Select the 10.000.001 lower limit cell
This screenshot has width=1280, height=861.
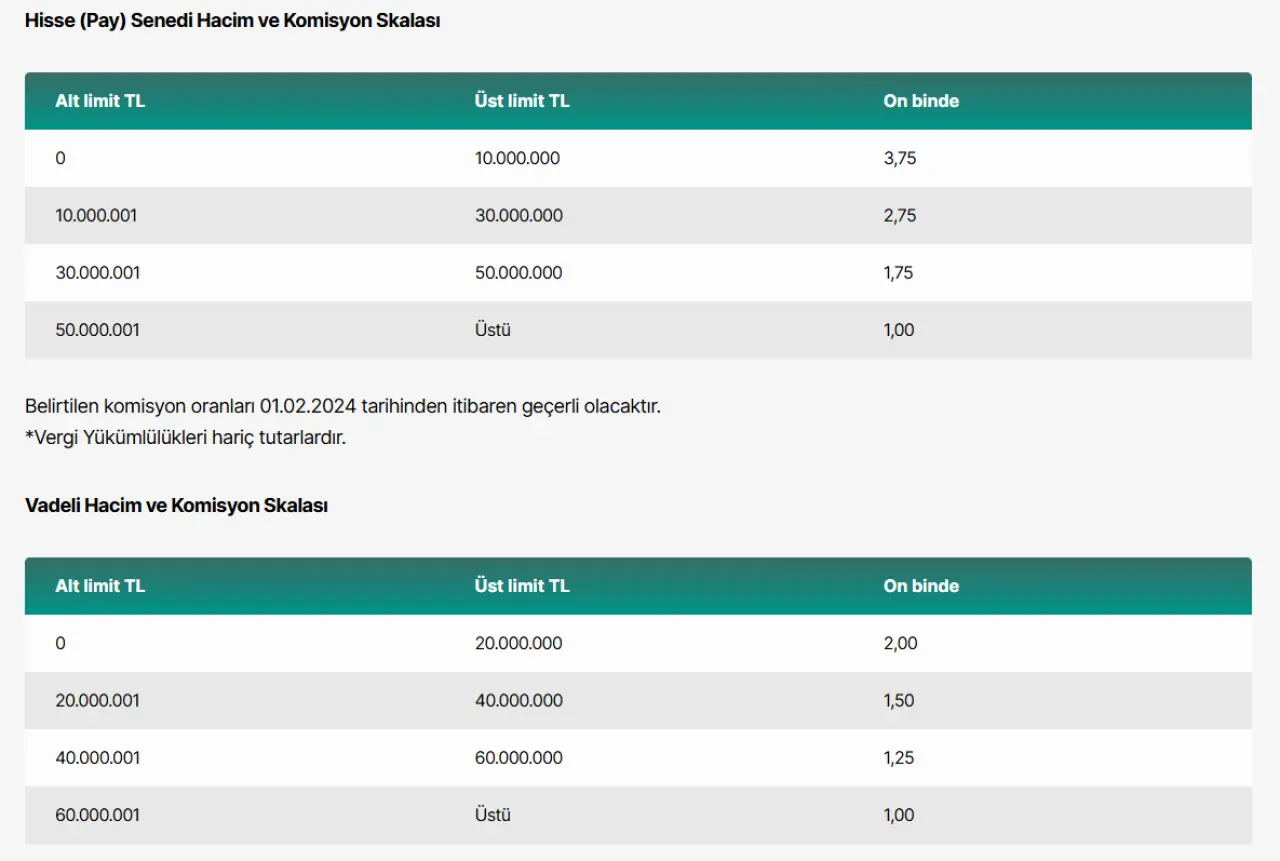click(x=96, y=215)
